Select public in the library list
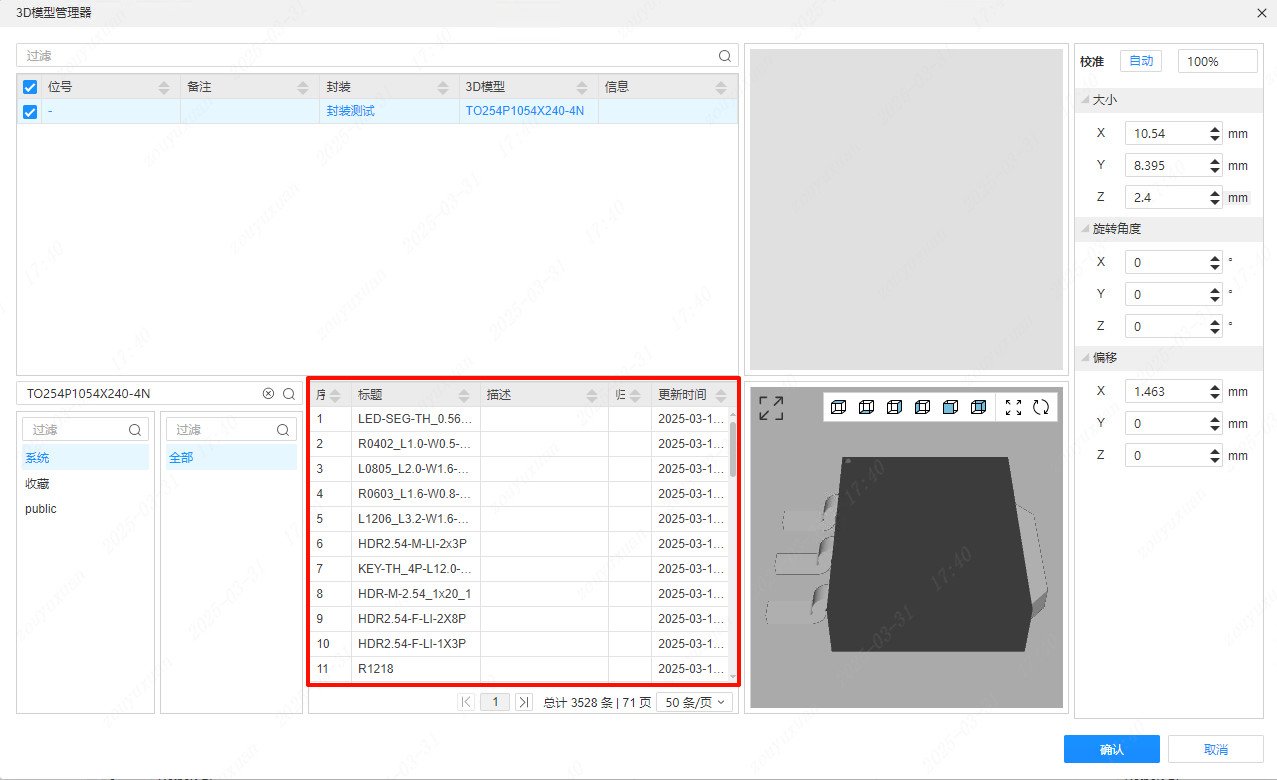 tap(41, 509)
